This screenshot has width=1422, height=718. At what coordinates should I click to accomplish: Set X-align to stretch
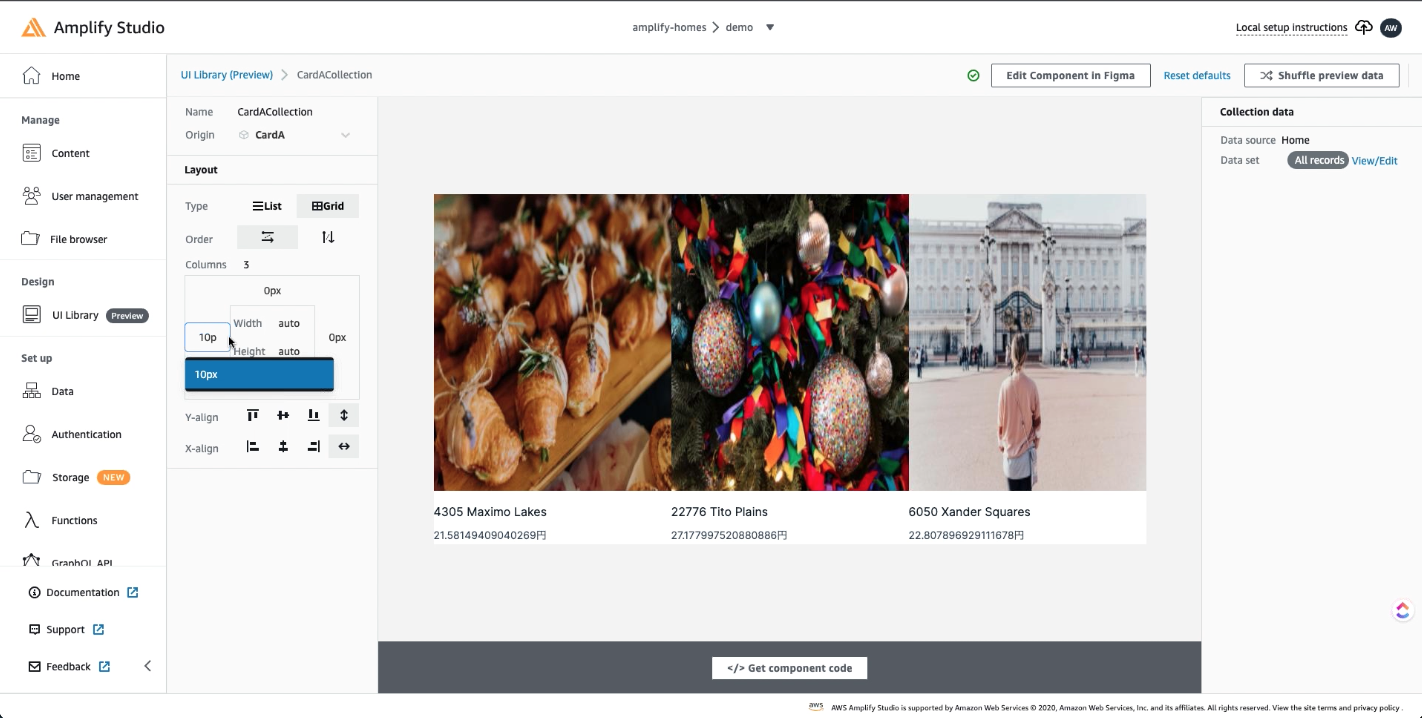(344, 446)
